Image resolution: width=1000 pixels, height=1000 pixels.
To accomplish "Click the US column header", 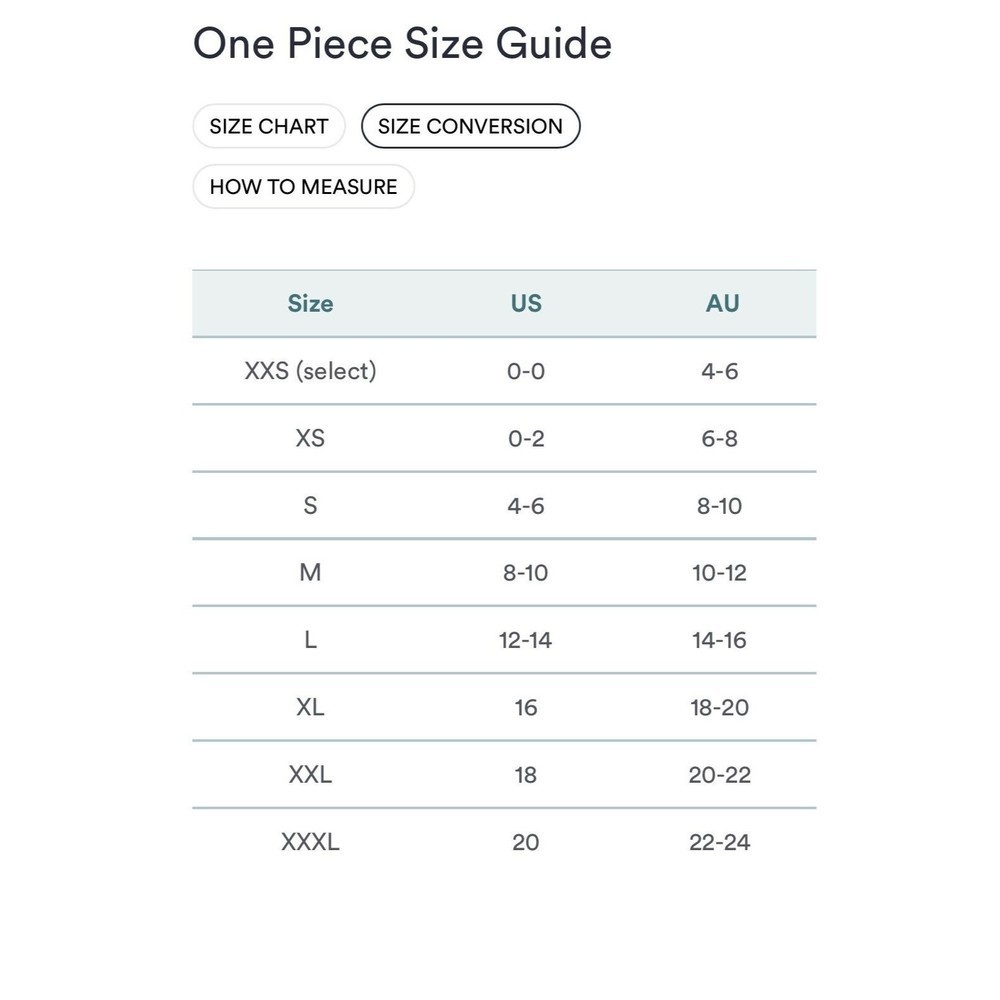I will click(x=526, y=303).
